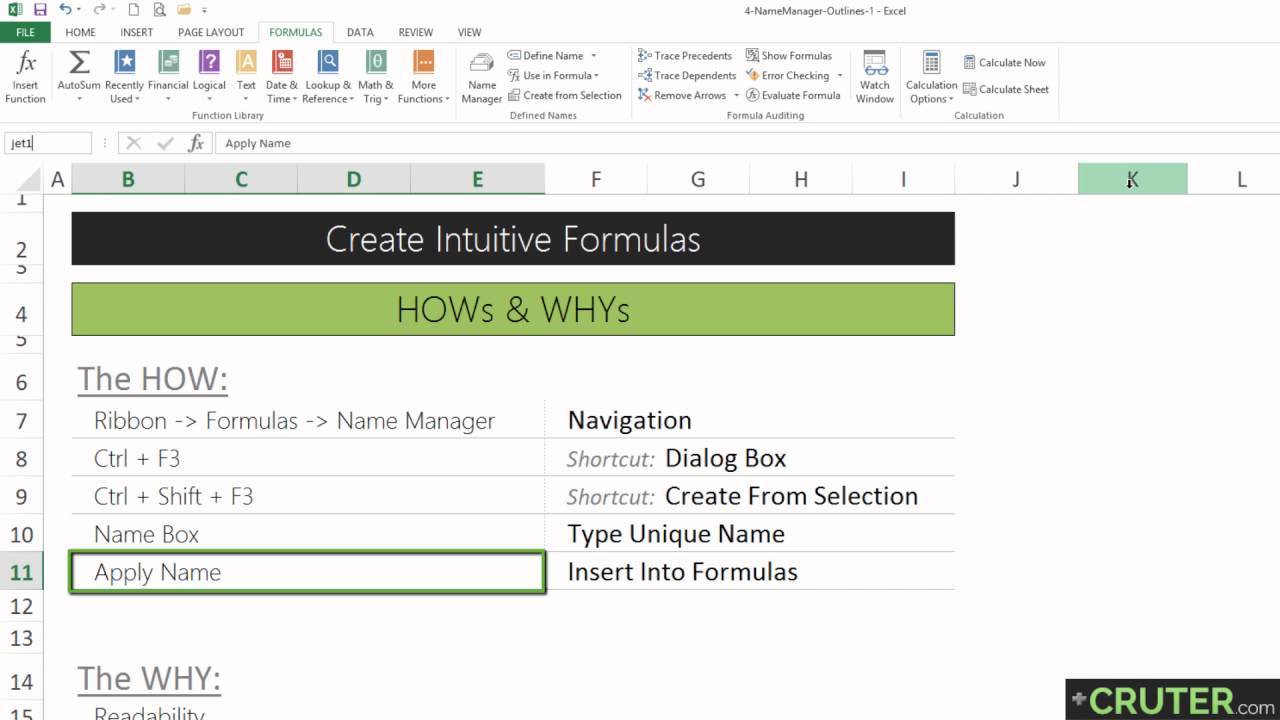Click Error Checking
This screenshot has height=720, width=1280.
pyautogui.click(x=787, y=76)
